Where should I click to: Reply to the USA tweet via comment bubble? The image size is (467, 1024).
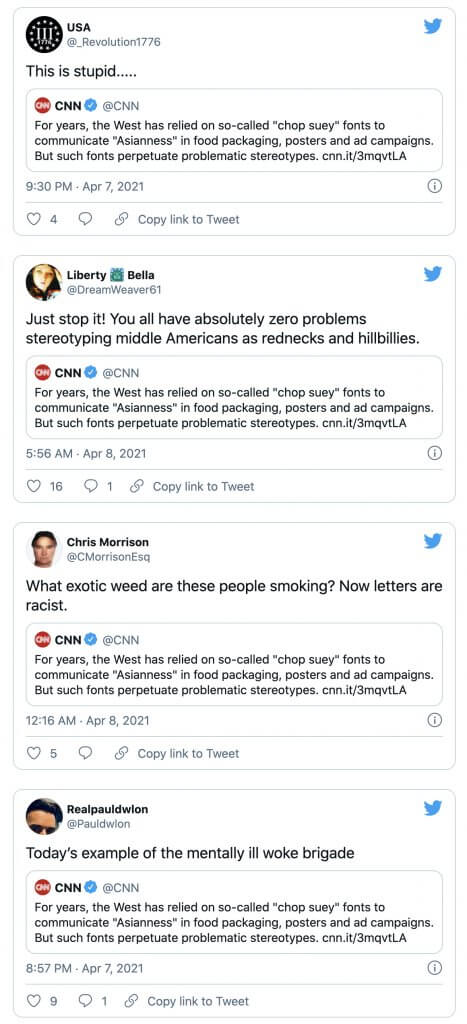tap(86, 219)
